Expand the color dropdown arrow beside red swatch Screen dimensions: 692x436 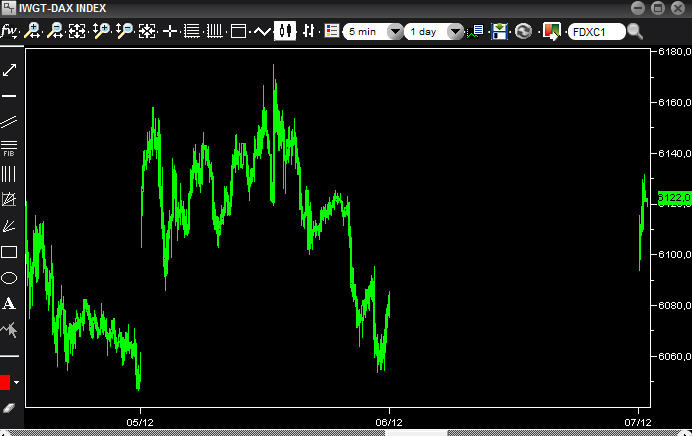coord(16,382)
